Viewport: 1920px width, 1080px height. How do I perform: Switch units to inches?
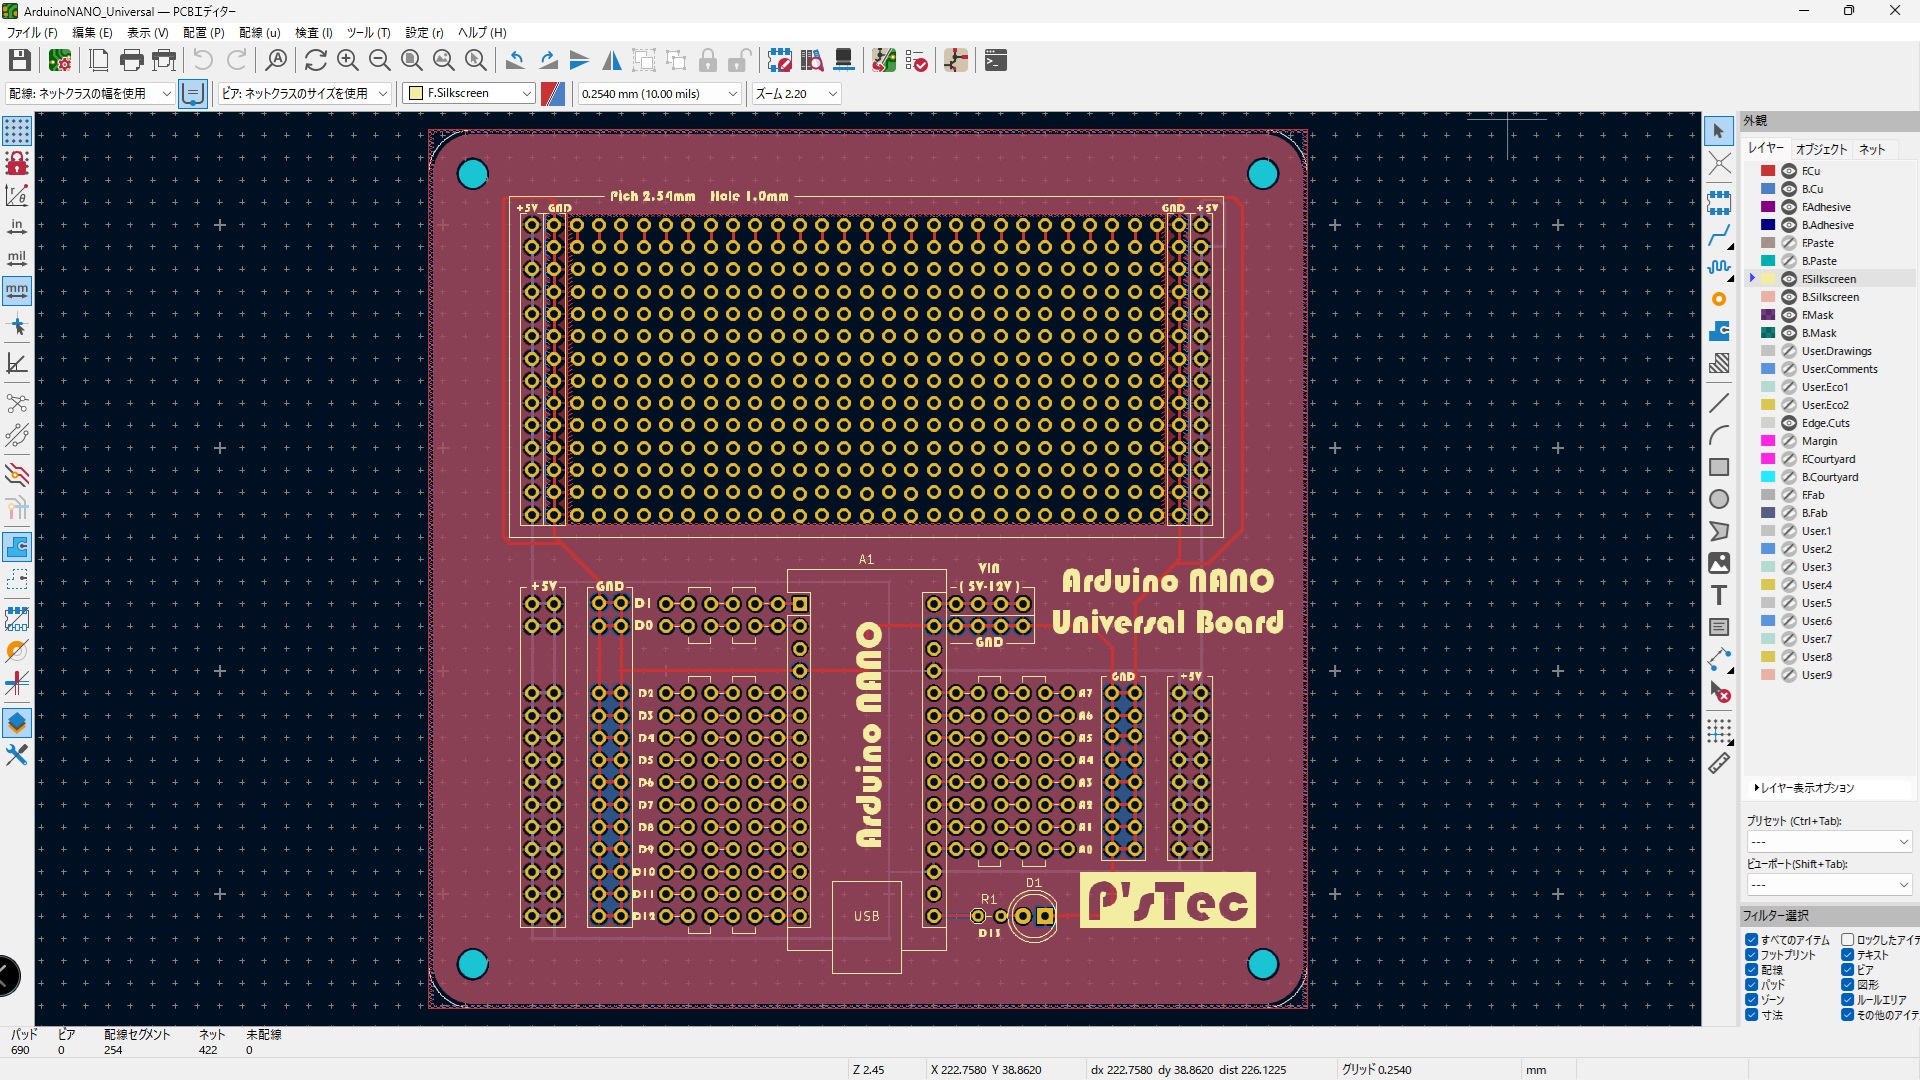tap(17, 227)
